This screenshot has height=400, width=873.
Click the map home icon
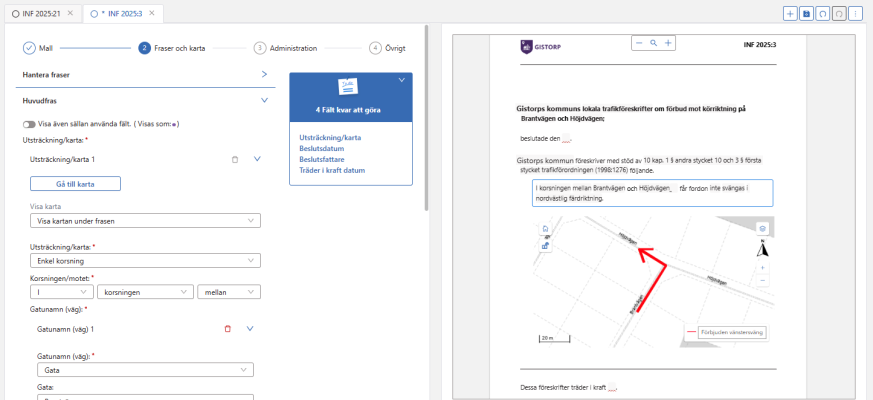pyautogui.click(x=545, y=227)
